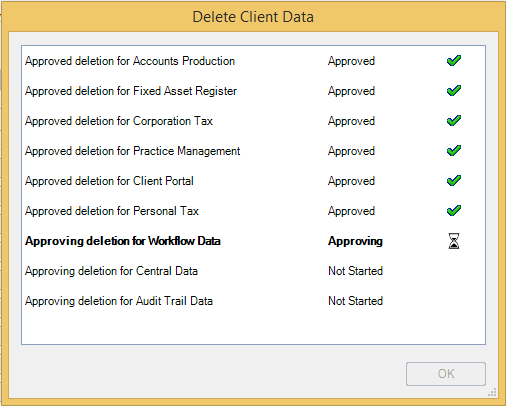The height and width of the screenshot is (406, 506).
Task: Click the Approved status for Practice Management
Action: point(351,151)
